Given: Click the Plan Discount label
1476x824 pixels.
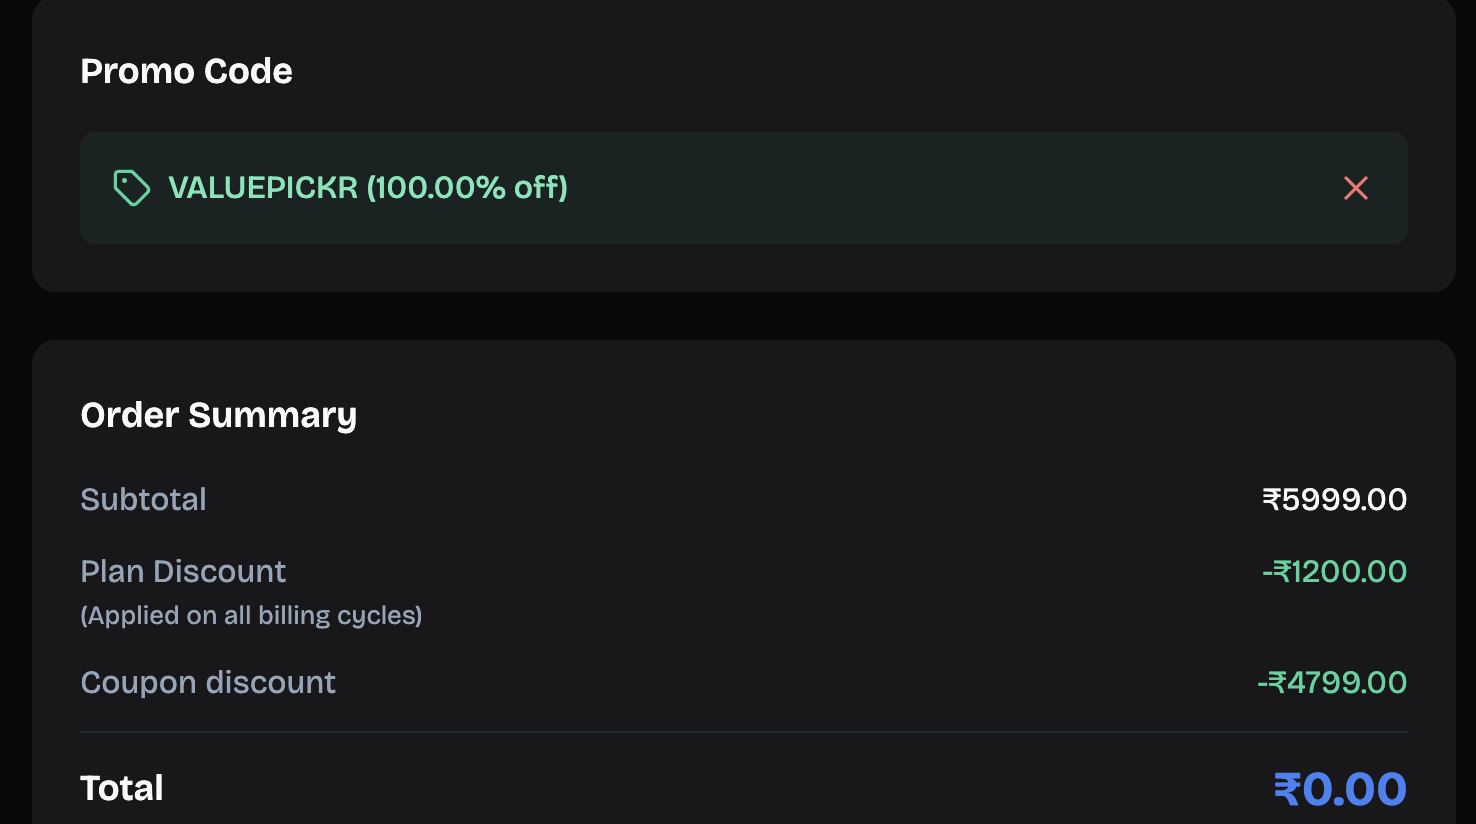Looking at the screenshot, I should [183, 571].
